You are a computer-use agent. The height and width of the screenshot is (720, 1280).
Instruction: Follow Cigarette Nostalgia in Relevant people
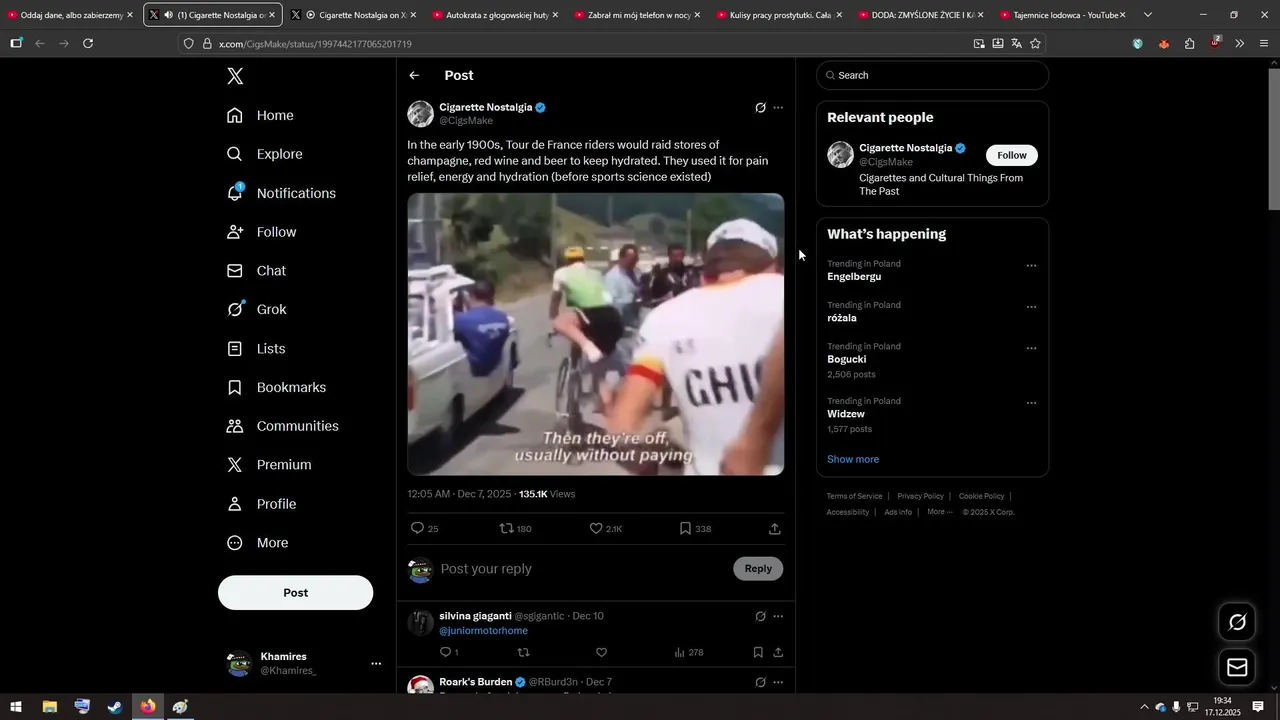(1012, 155)
